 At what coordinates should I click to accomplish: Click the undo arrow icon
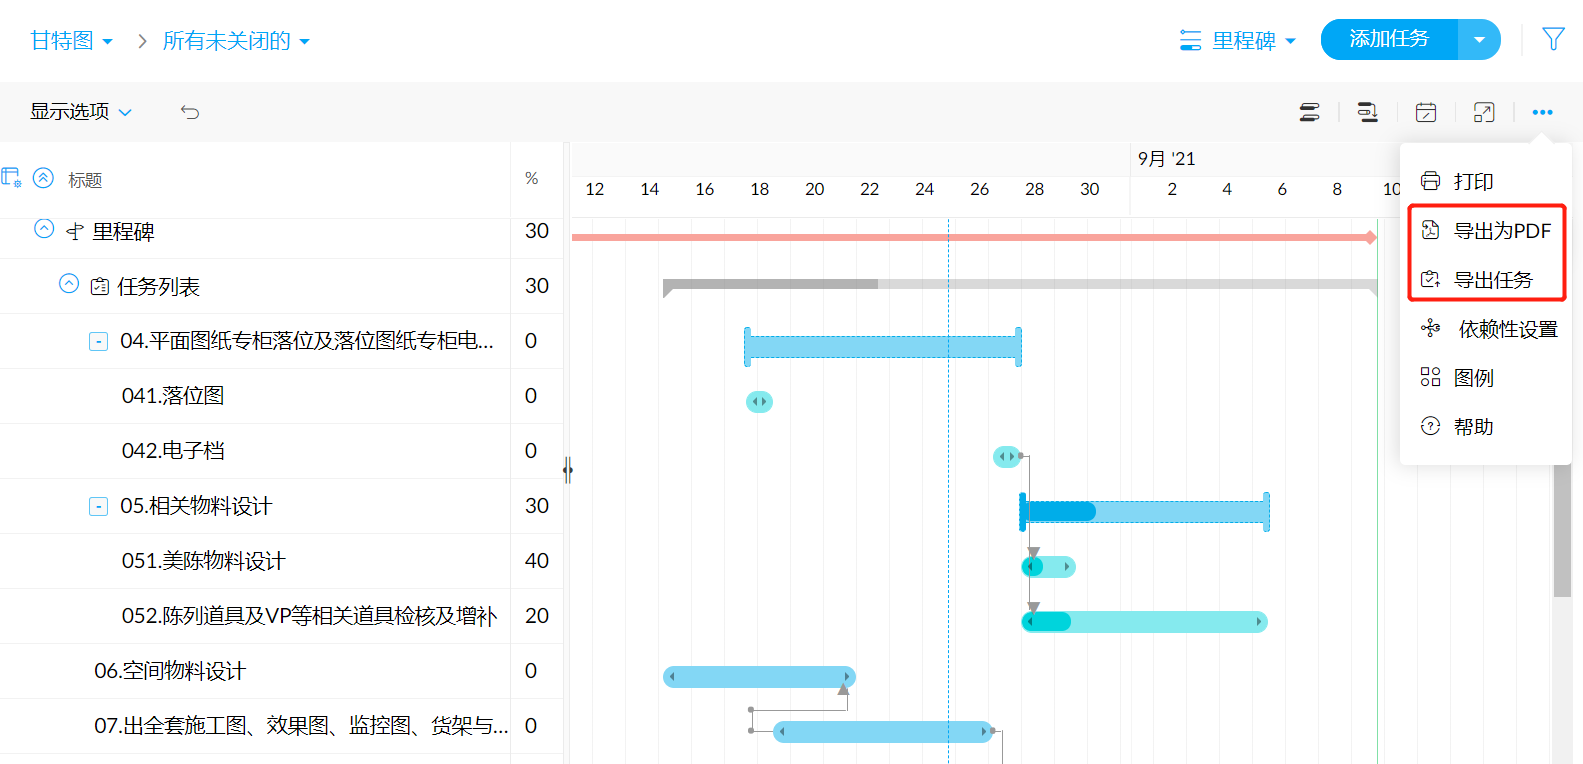[x=190, y=112]
